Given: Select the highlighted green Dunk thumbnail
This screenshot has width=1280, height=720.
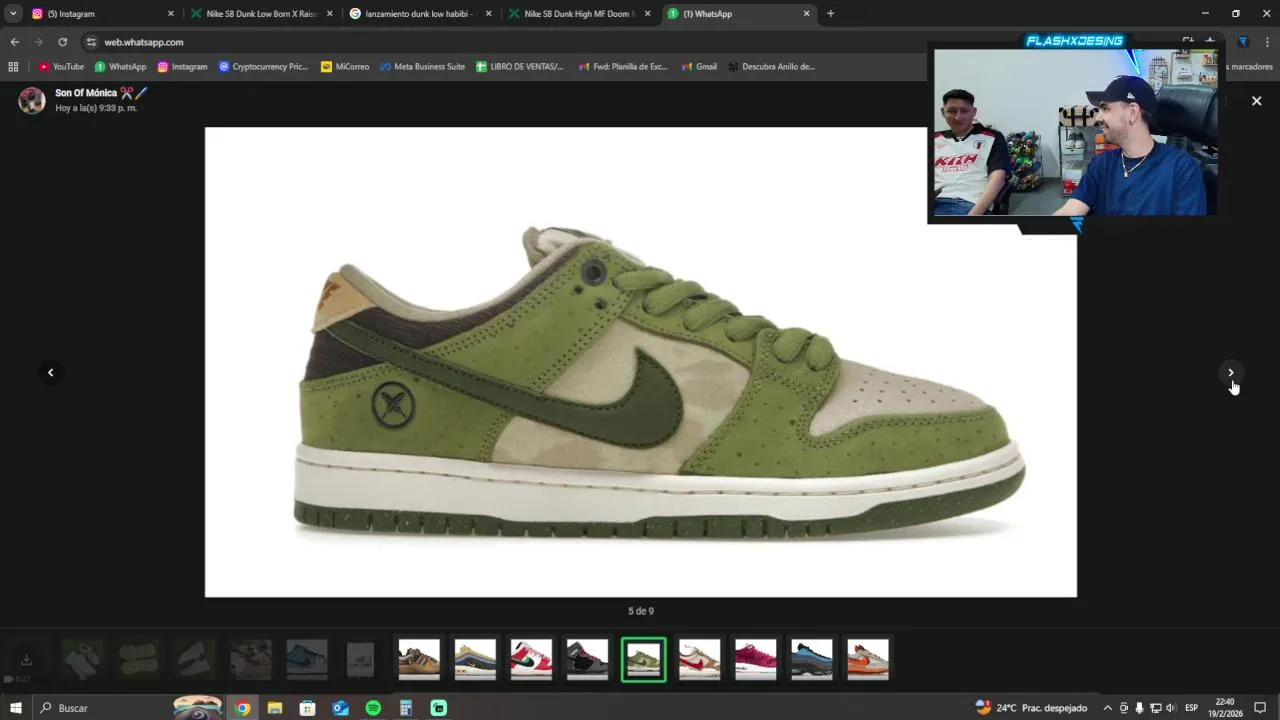Looking at the screenshot, I should (x=643, y=660).
